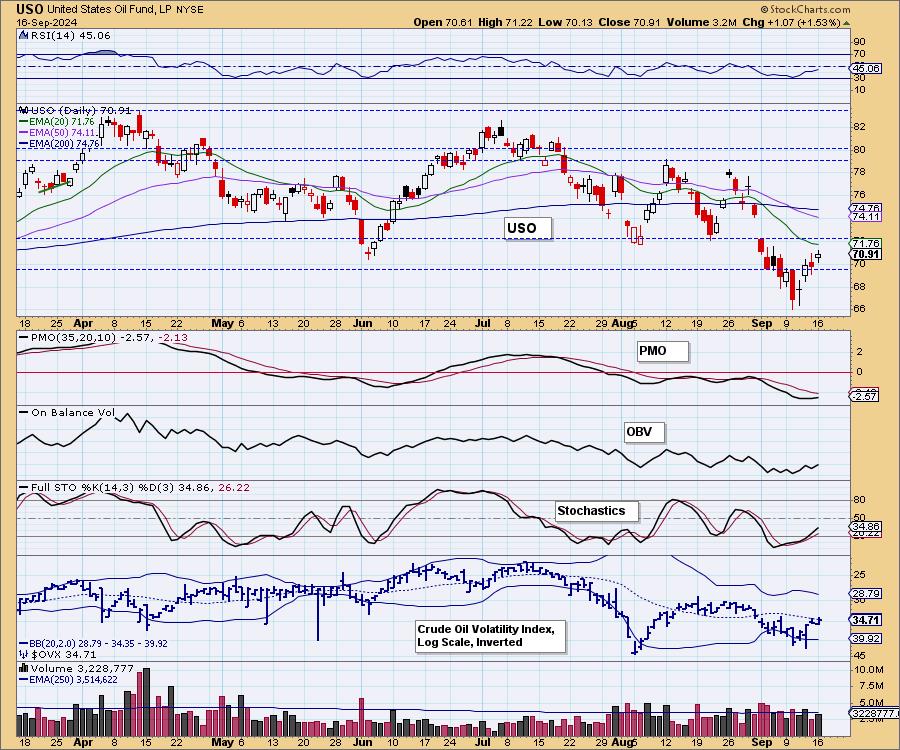
Task: Click the StockCharts.com copyright link
Action: pos(805,9)
